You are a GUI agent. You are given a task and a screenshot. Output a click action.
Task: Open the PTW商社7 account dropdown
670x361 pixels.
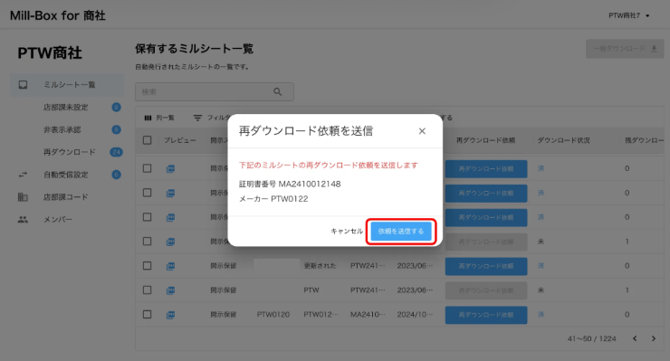629,15
